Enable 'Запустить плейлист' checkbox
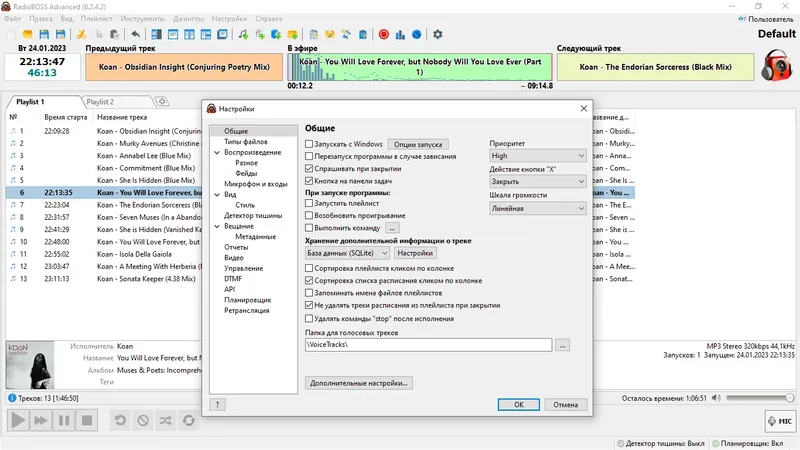 coord(309,203)
